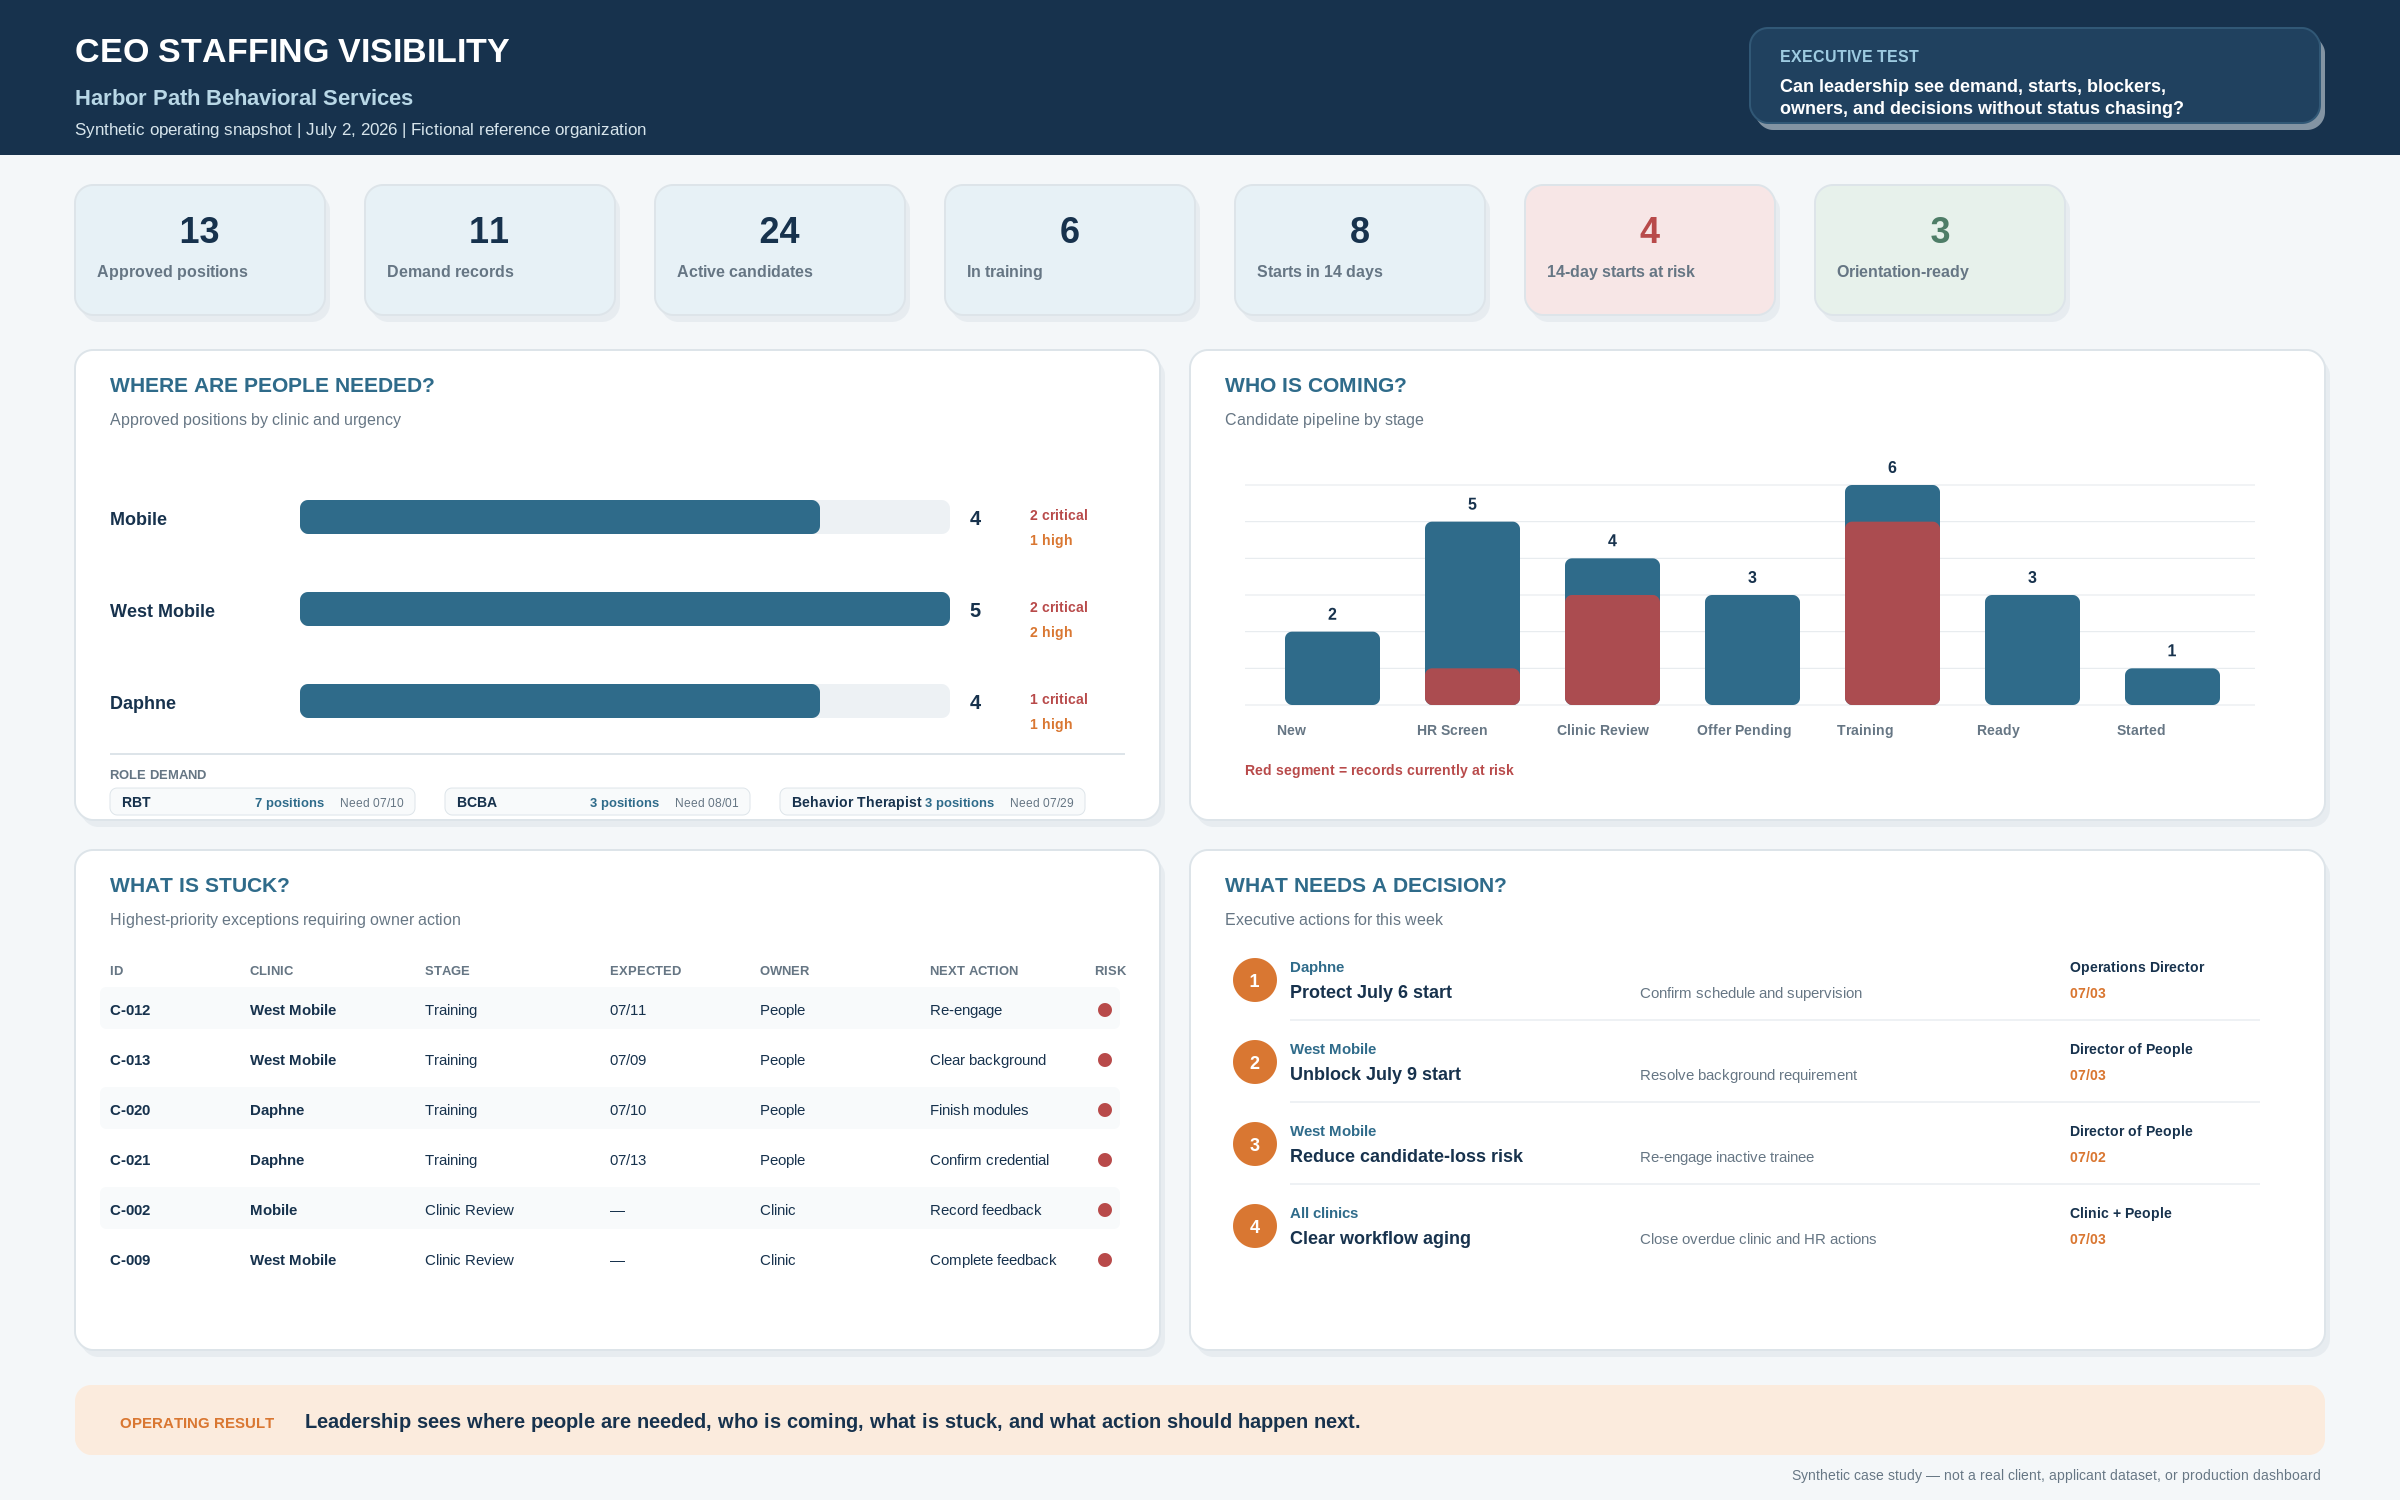Viewport: 2400px width, 1500px height.
Task: Click the Clinic + People owner label
Action: coord(2121,1213)
